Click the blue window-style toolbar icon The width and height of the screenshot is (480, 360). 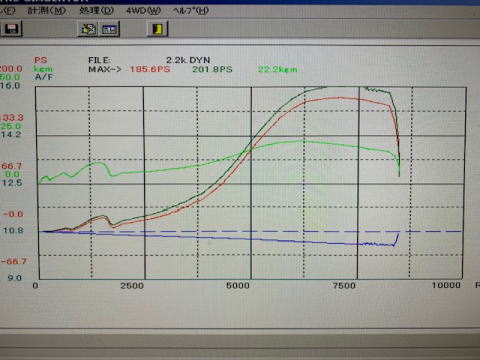point(109,29)
